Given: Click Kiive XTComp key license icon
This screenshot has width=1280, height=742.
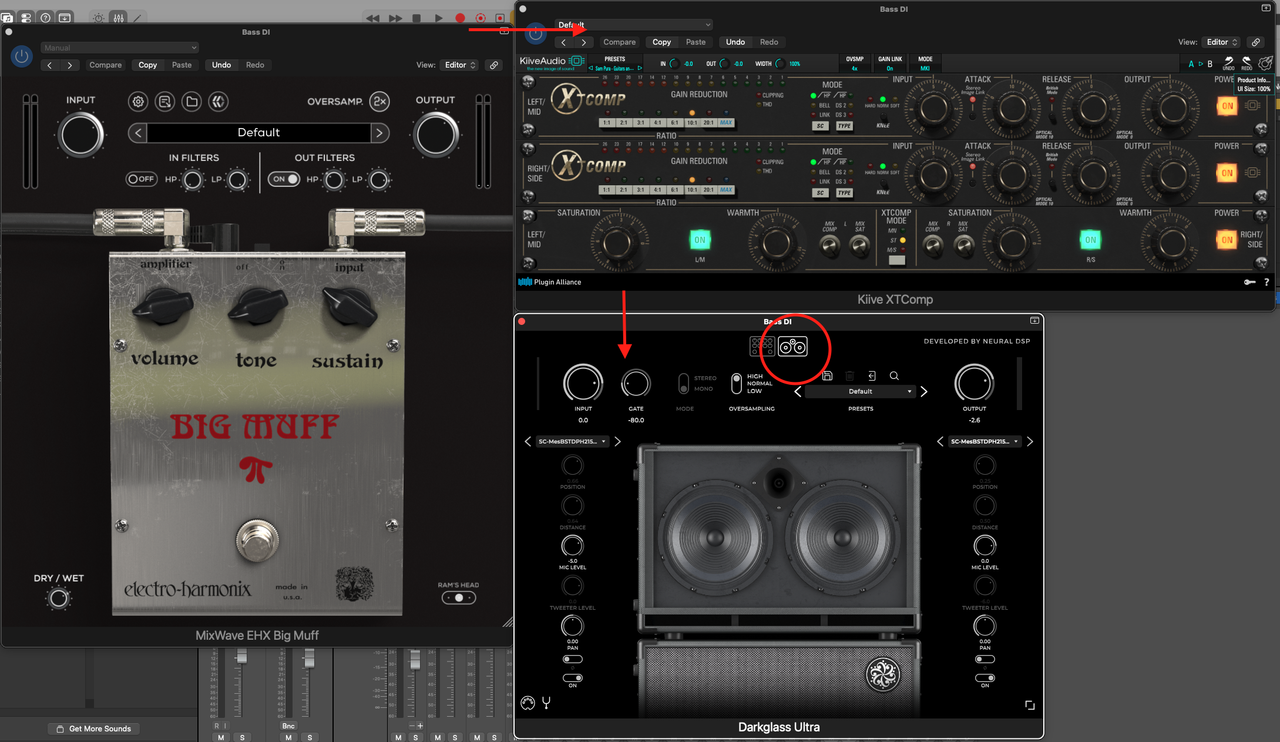Looking at the screenshot, I should click(1249, 282).
